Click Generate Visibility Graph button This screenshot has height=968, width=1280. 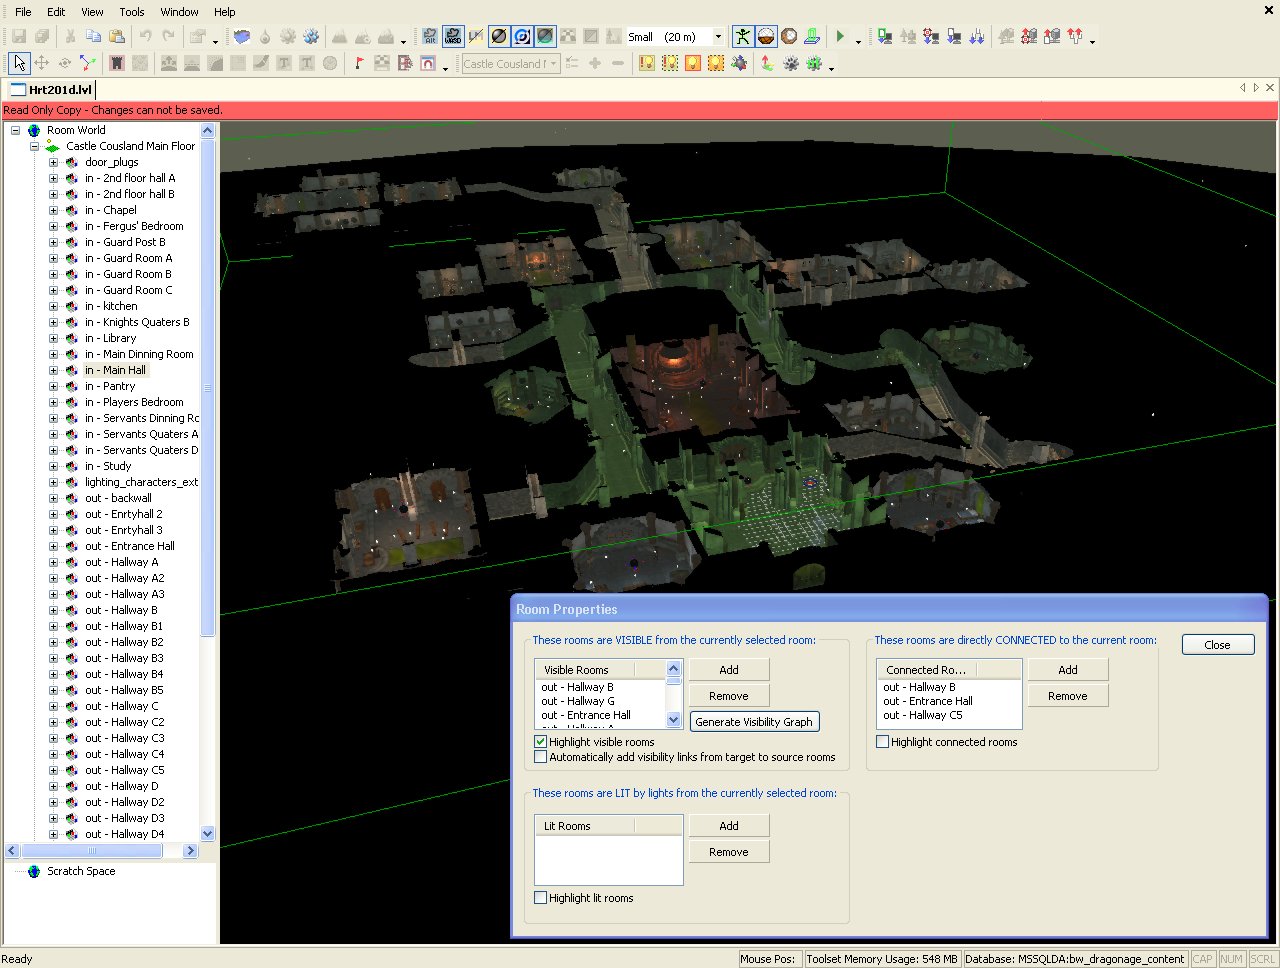pyautogui.click(x=754, y=722)
